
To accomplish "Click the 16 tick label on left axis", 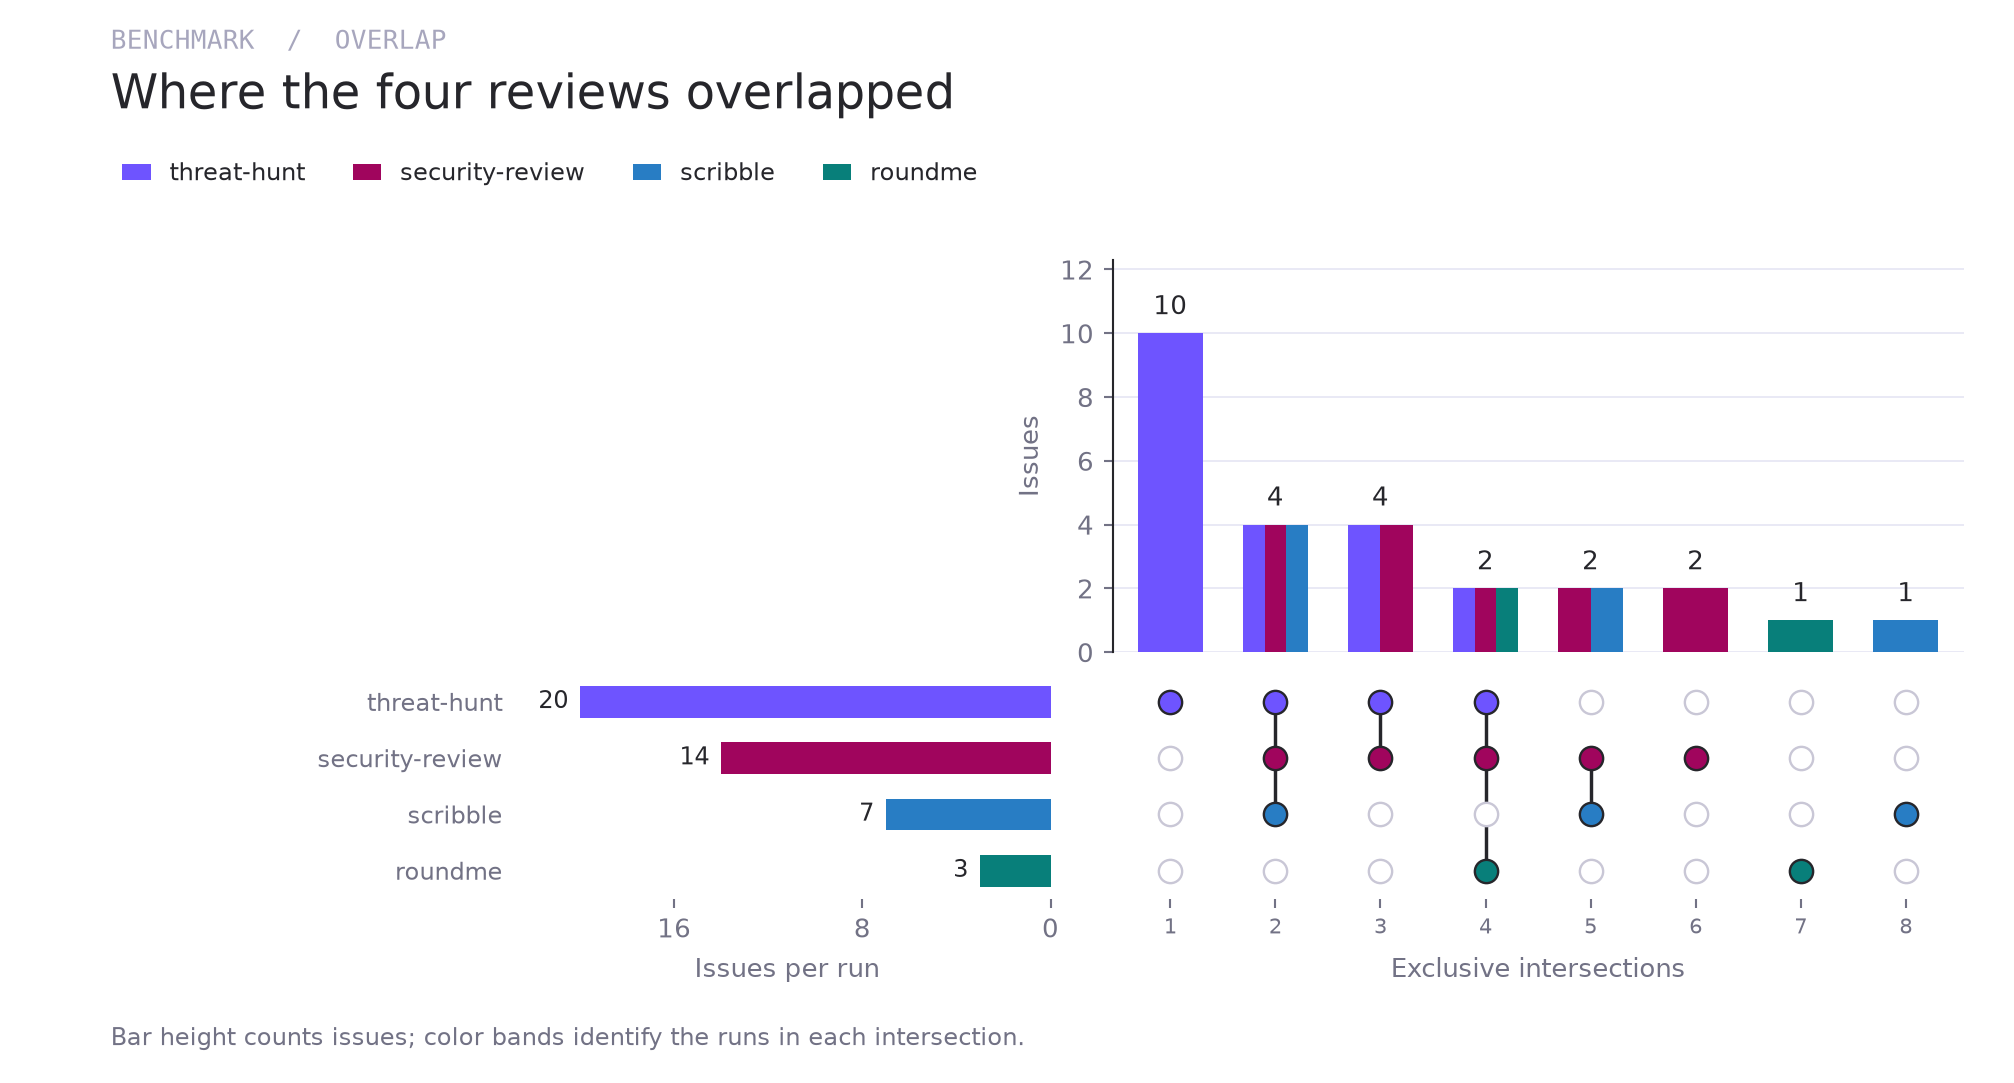I will pos(674,929).
